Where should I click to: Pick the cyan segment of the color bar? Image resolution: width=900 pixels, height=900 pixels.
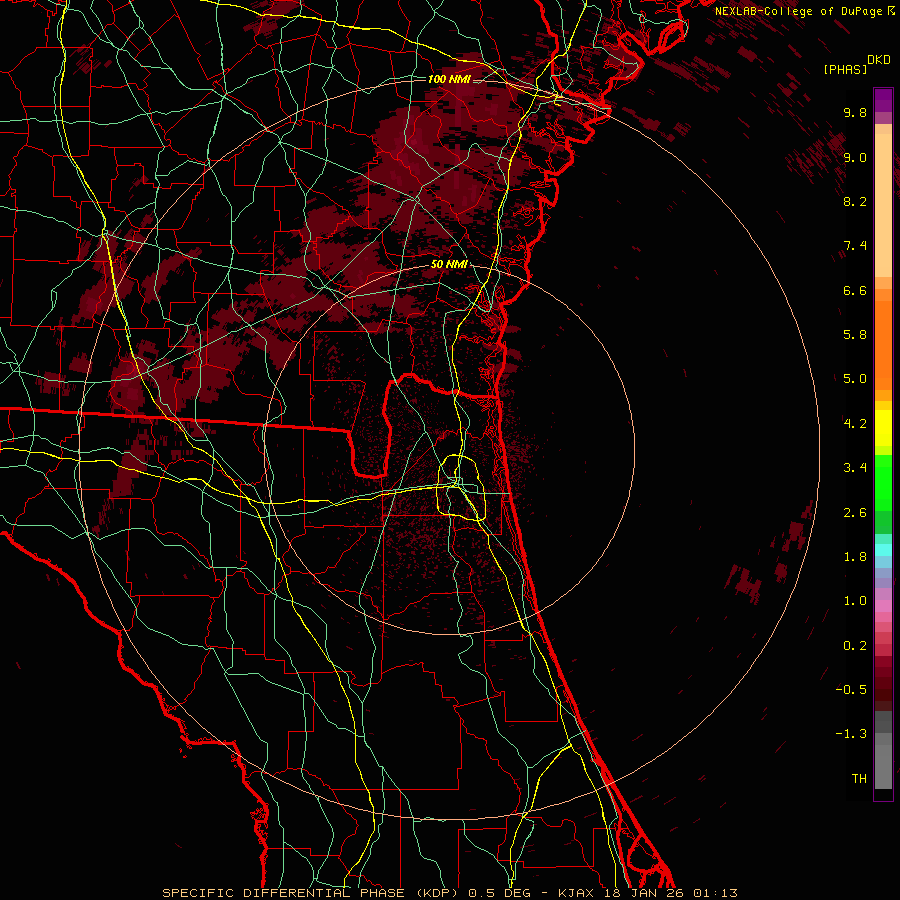883,550
